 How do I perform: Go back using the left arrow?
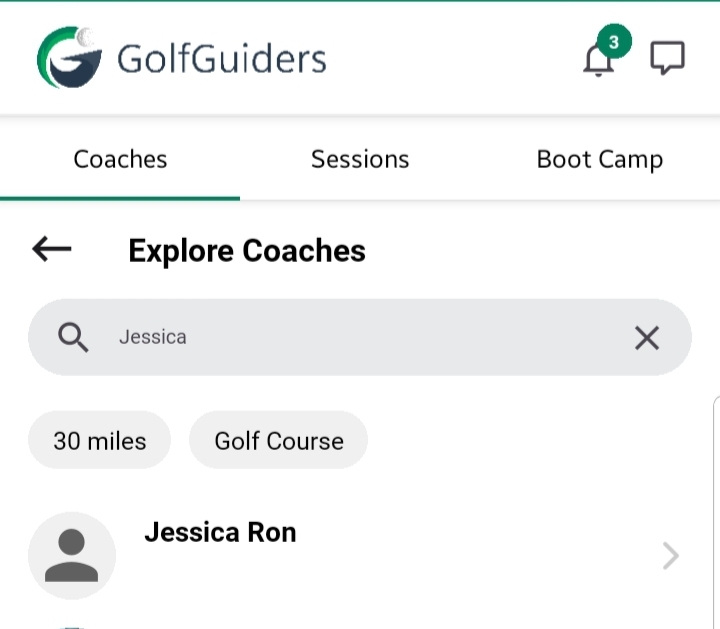click(x=52, y=249)
